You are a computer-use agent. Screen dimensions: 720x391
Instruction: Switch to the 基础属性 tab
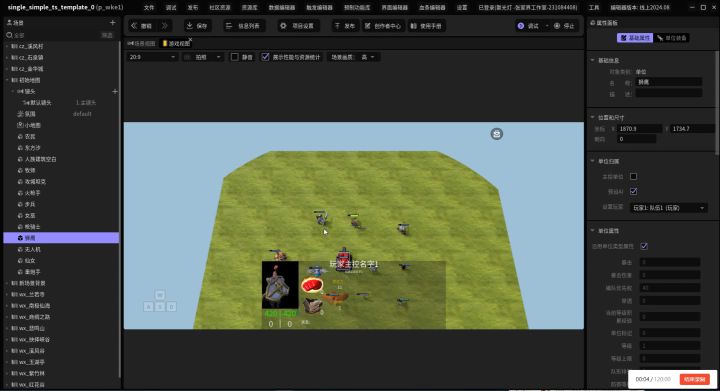635,38
